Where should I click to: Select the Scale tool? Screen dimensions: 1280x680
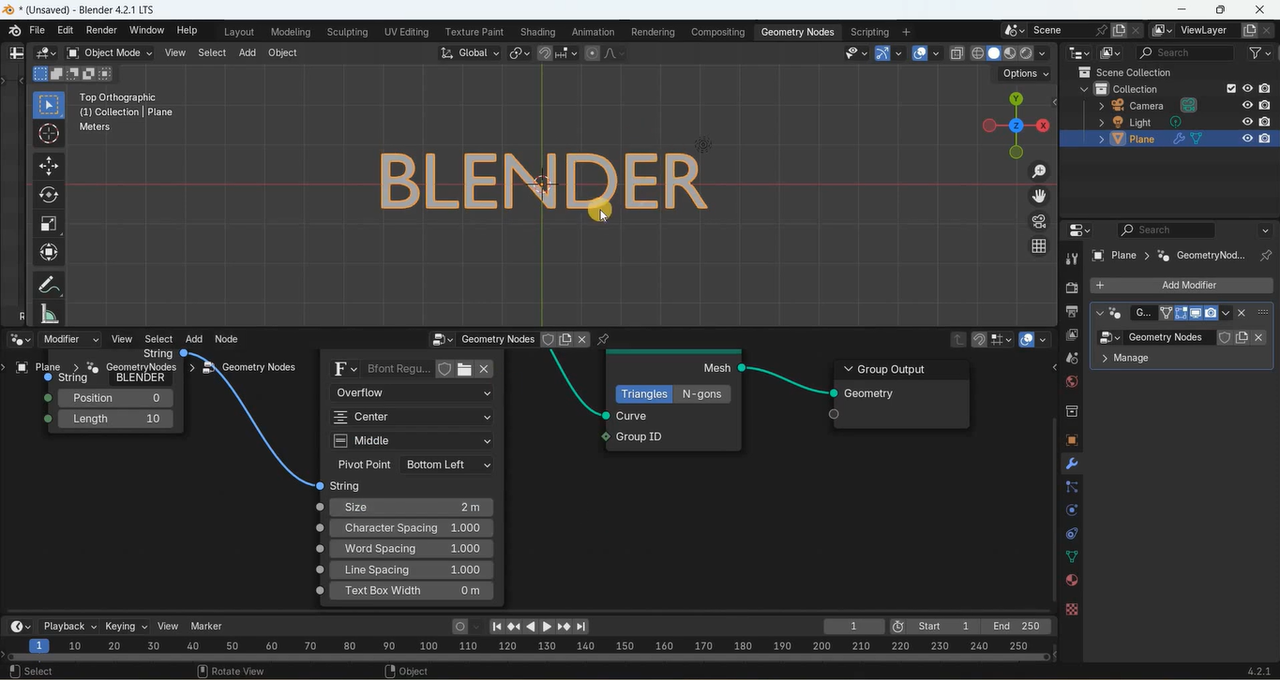48,223
